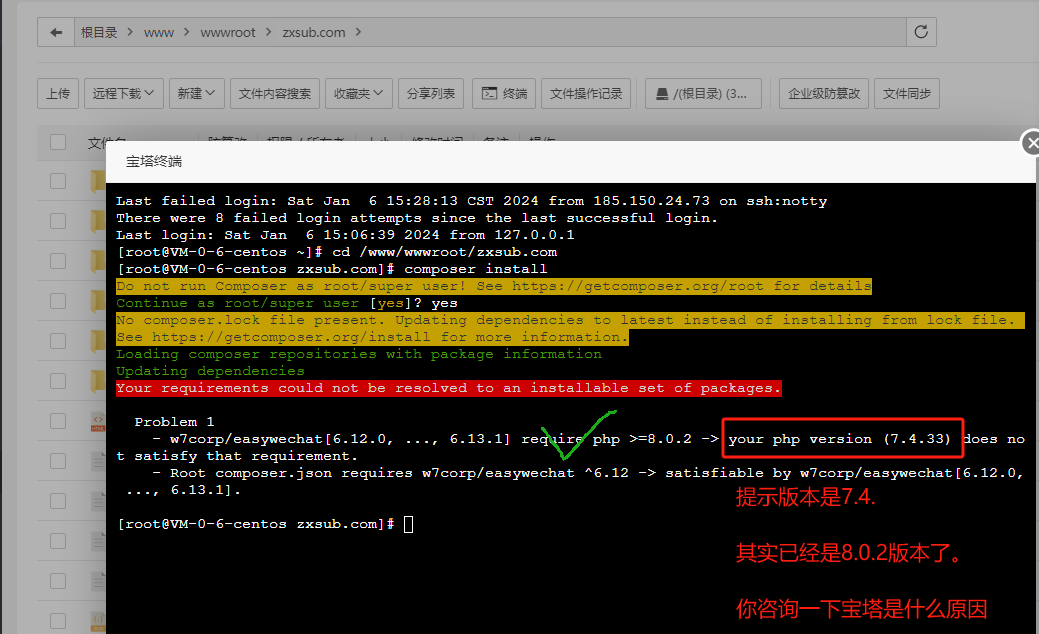Open the 远程下载 dropdown
1039x634 pixels.
pyautogui.click(x=123, y=93)
